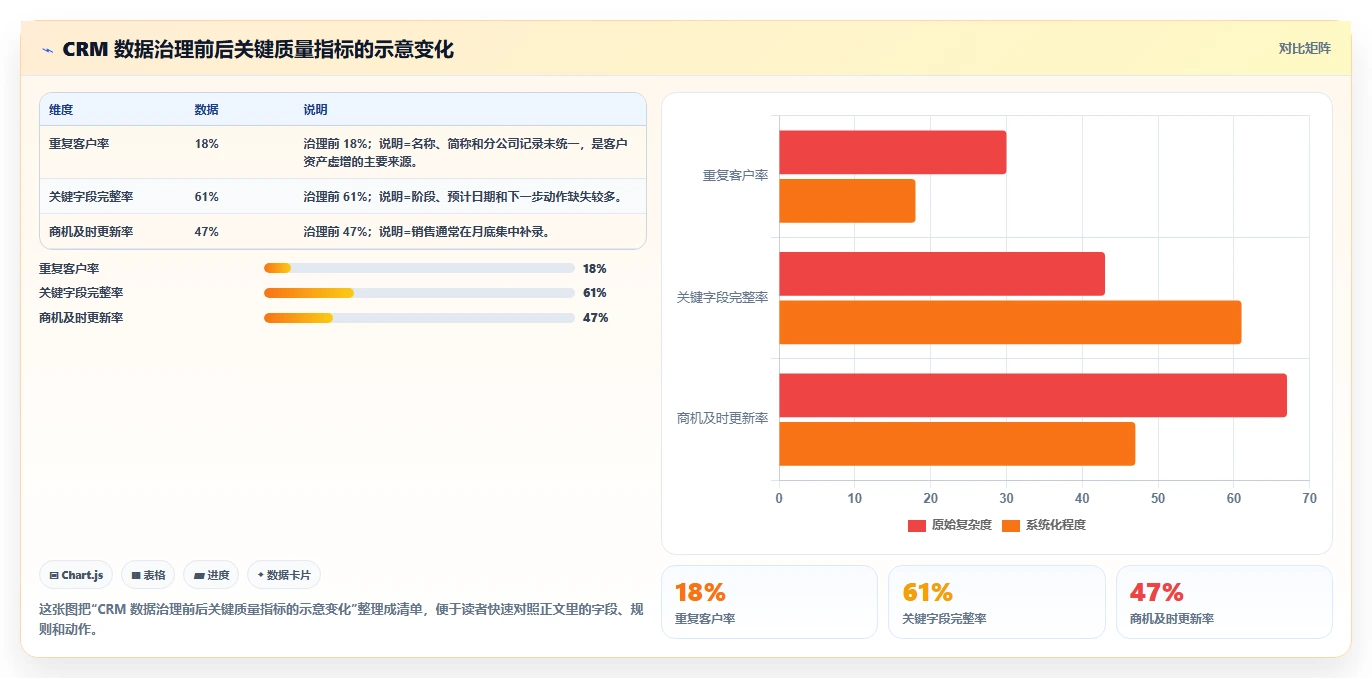Open the 18% 重复客户率 data card
This screenshot has width=1372, height=678.
pos(769,602)
